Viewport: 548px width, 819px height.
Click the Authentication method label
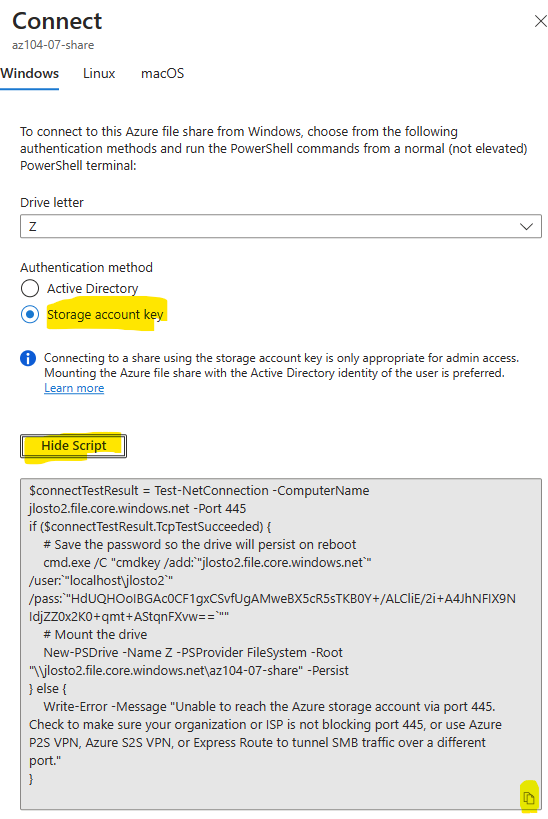point(87,267)
